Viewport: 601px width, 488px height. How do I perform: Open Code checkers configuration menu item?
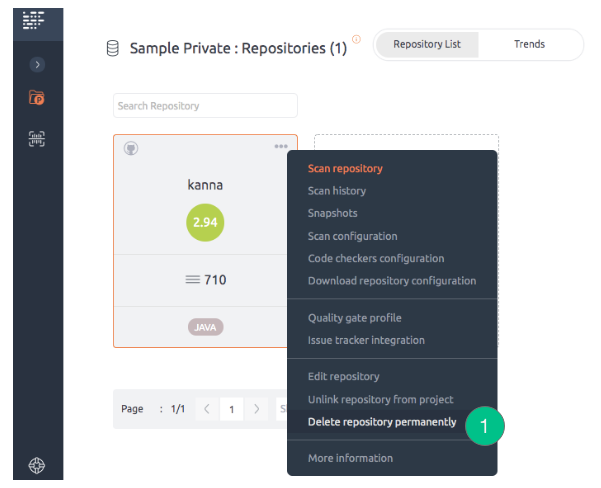(x=376, y=258)
